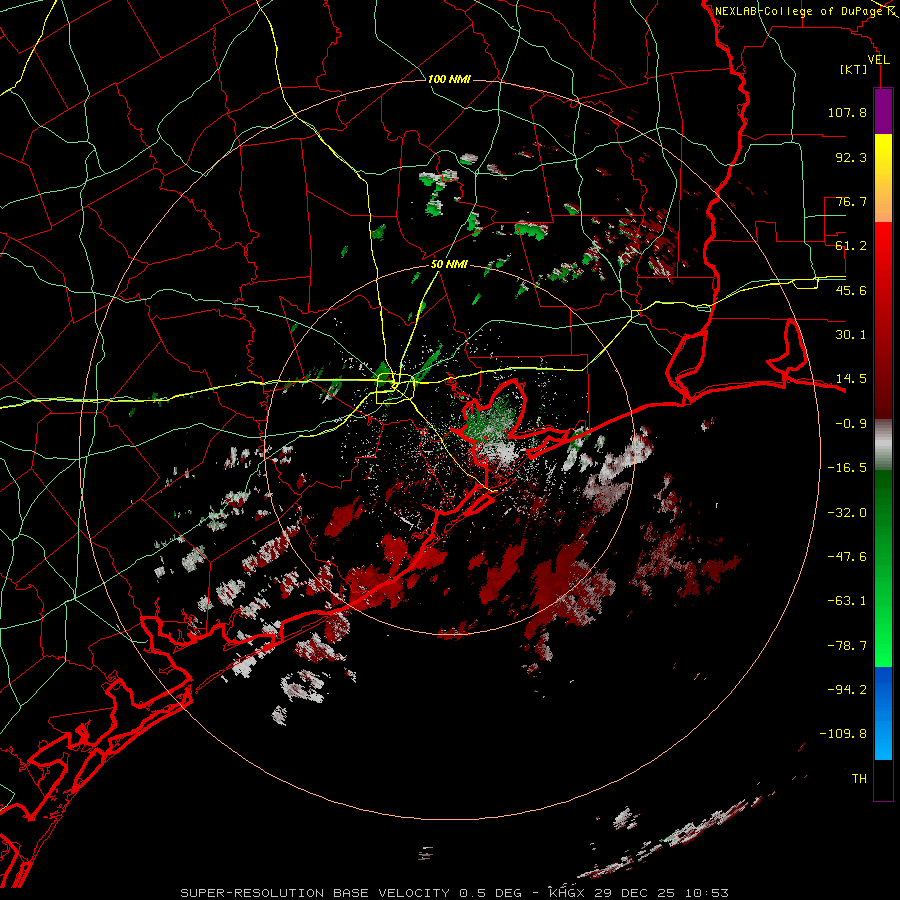Click the 107.8 velocity scale value
The height and width of the screenshot is (900, 900).
pyautogui.click(x=847, y=112)
